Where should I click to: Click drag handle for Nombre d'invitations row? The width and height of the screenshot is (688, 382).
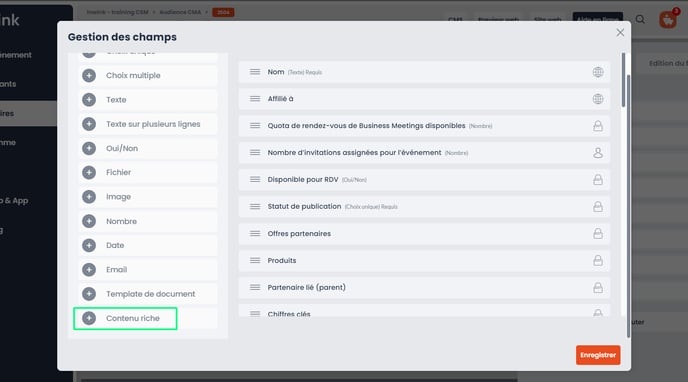tap(255, 153)
